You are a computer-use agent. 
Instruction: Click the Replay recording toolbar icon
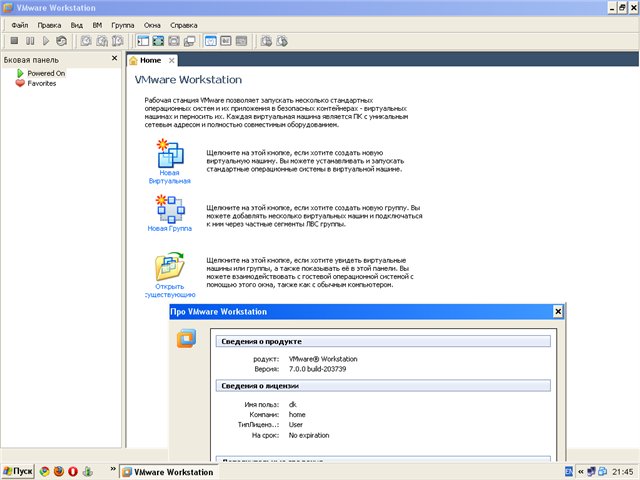pos(282,41)
